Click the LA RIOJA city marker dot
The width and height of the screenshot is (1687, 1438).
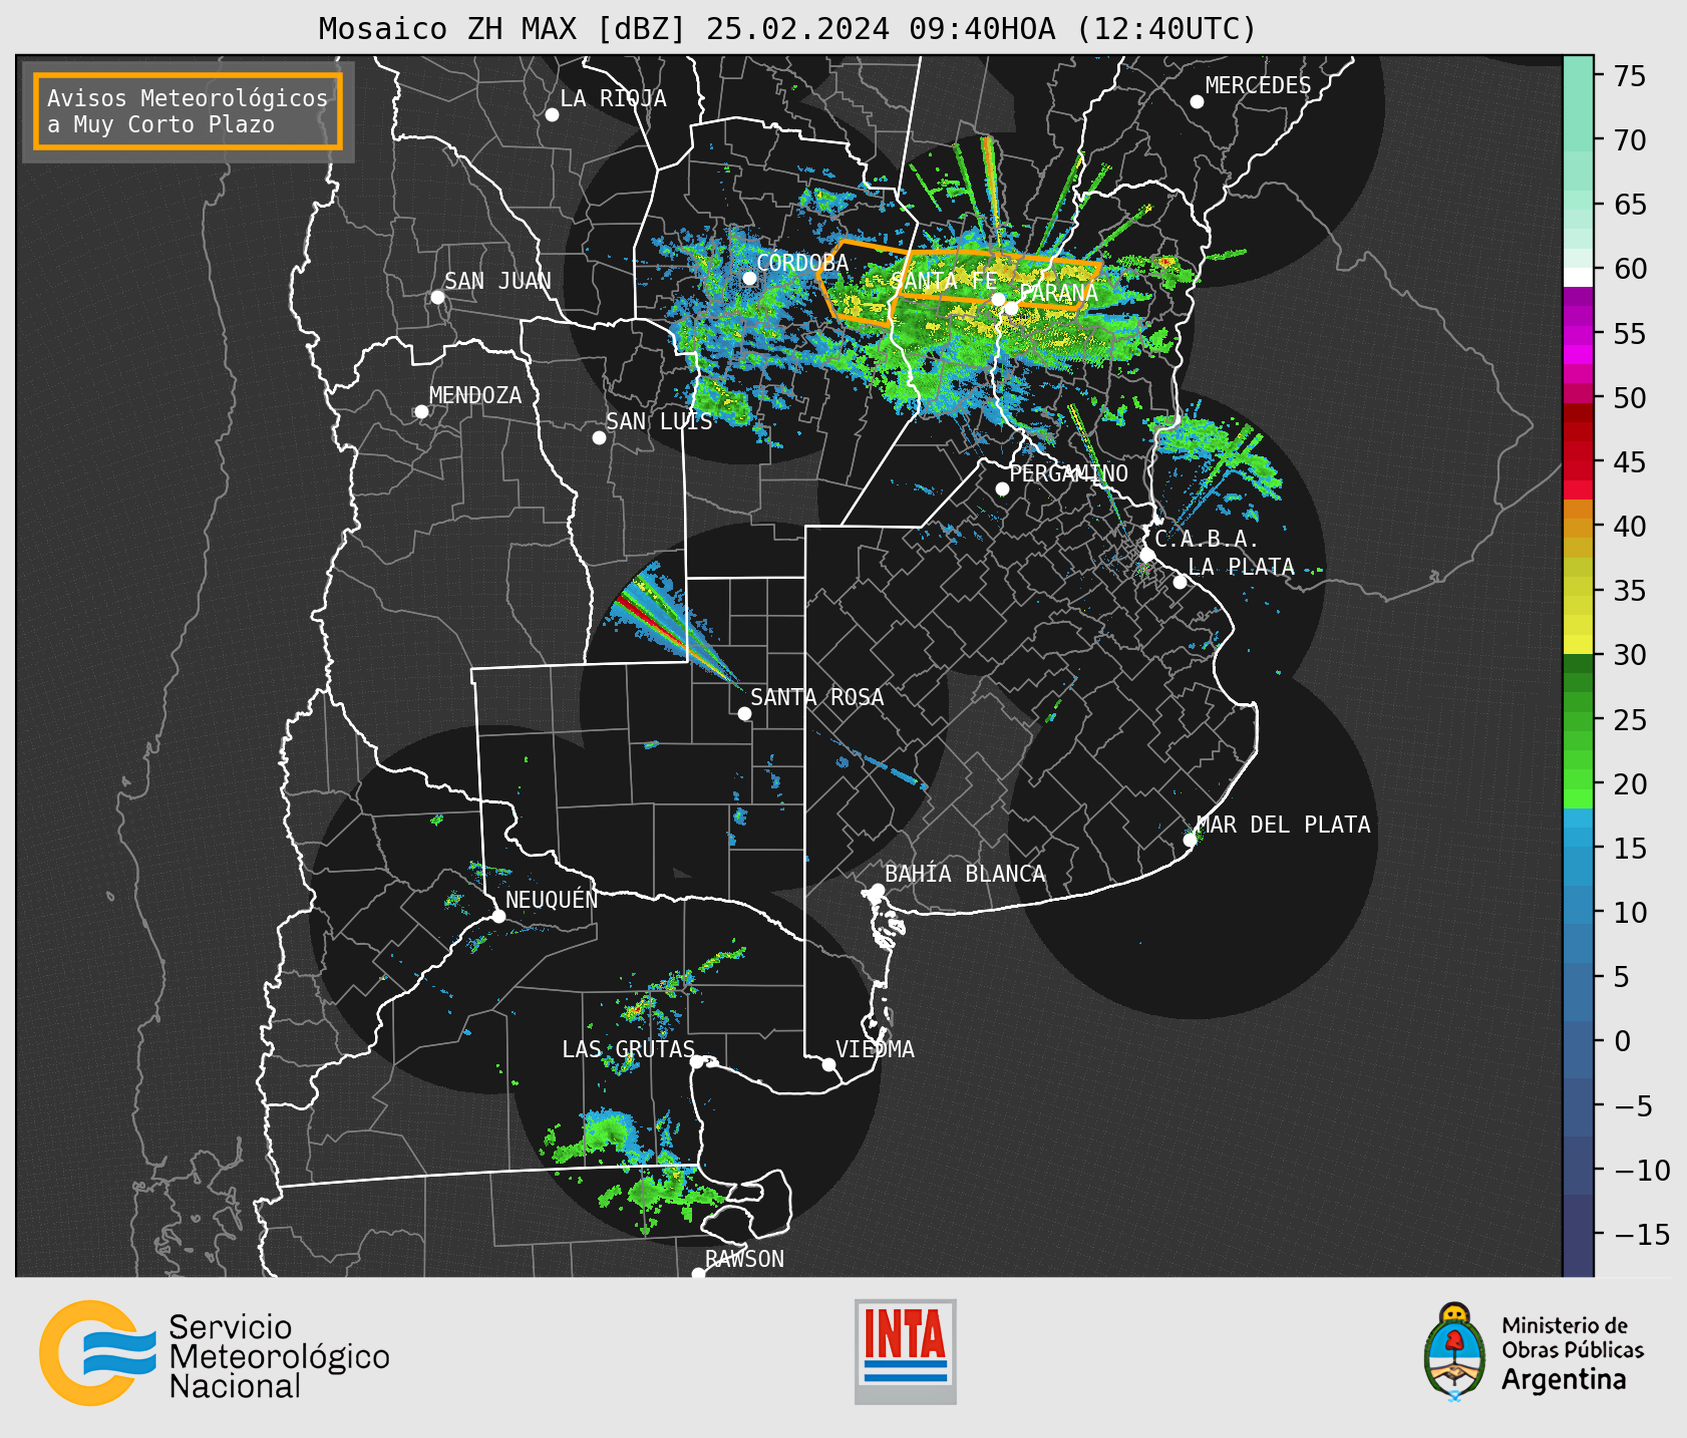552,115
